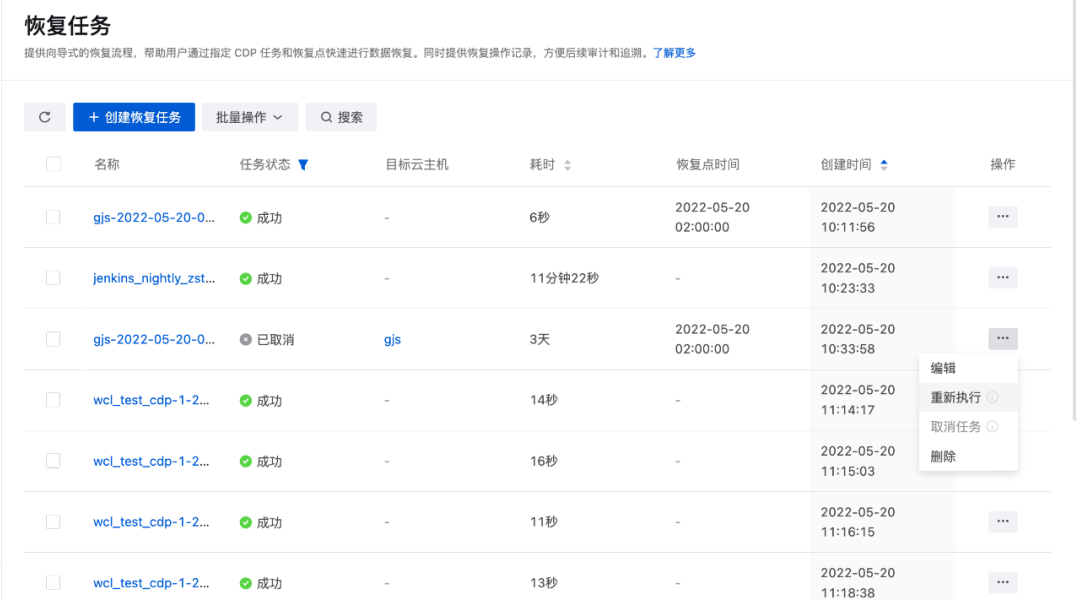Check the jenkins_nightly_zst row checkbox

tap(53, 278)
